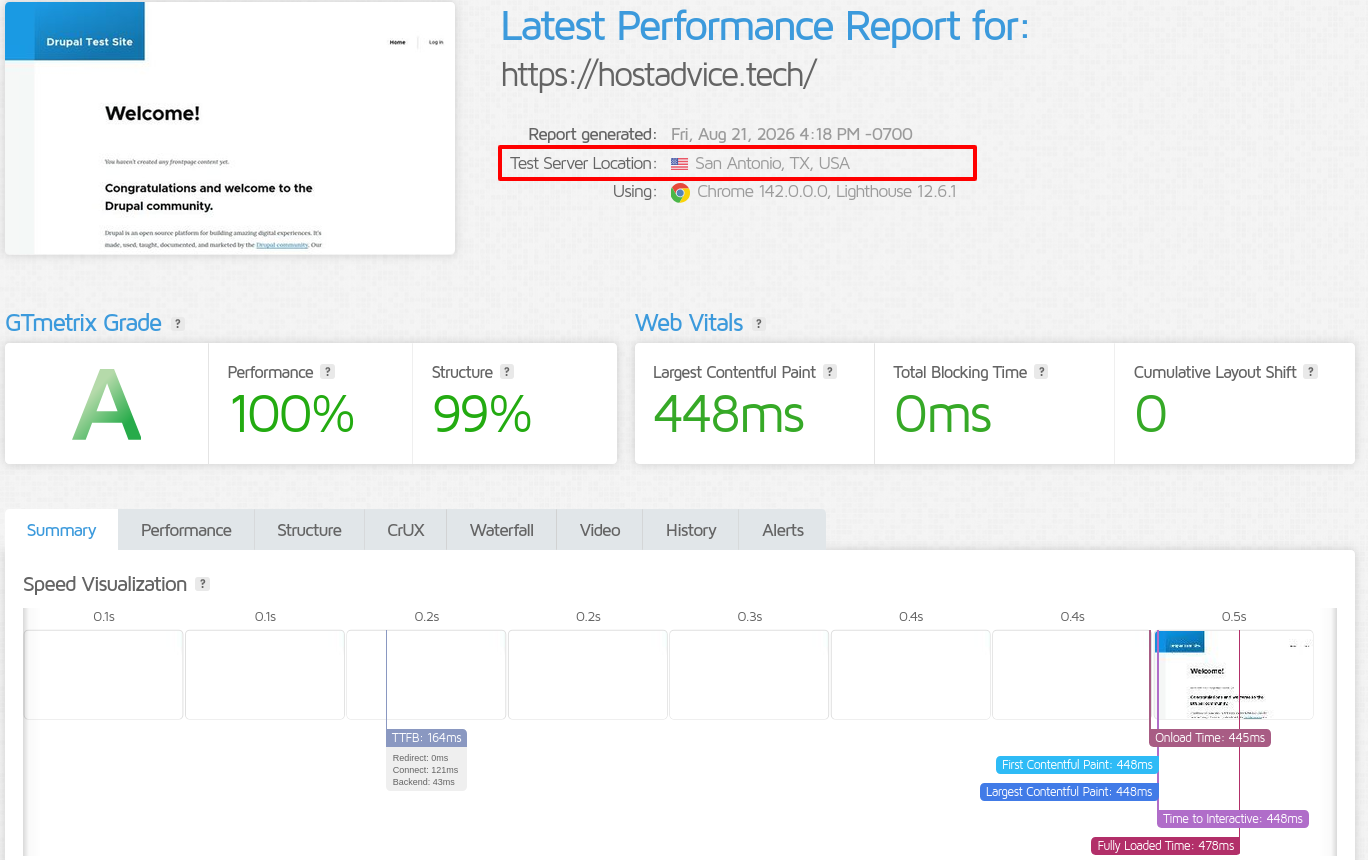Viewport: 1368px width, 860px height.
Task: Click help icon next to Total Blocking Time
Action: pyautogui.click(x=1041, y=372)
